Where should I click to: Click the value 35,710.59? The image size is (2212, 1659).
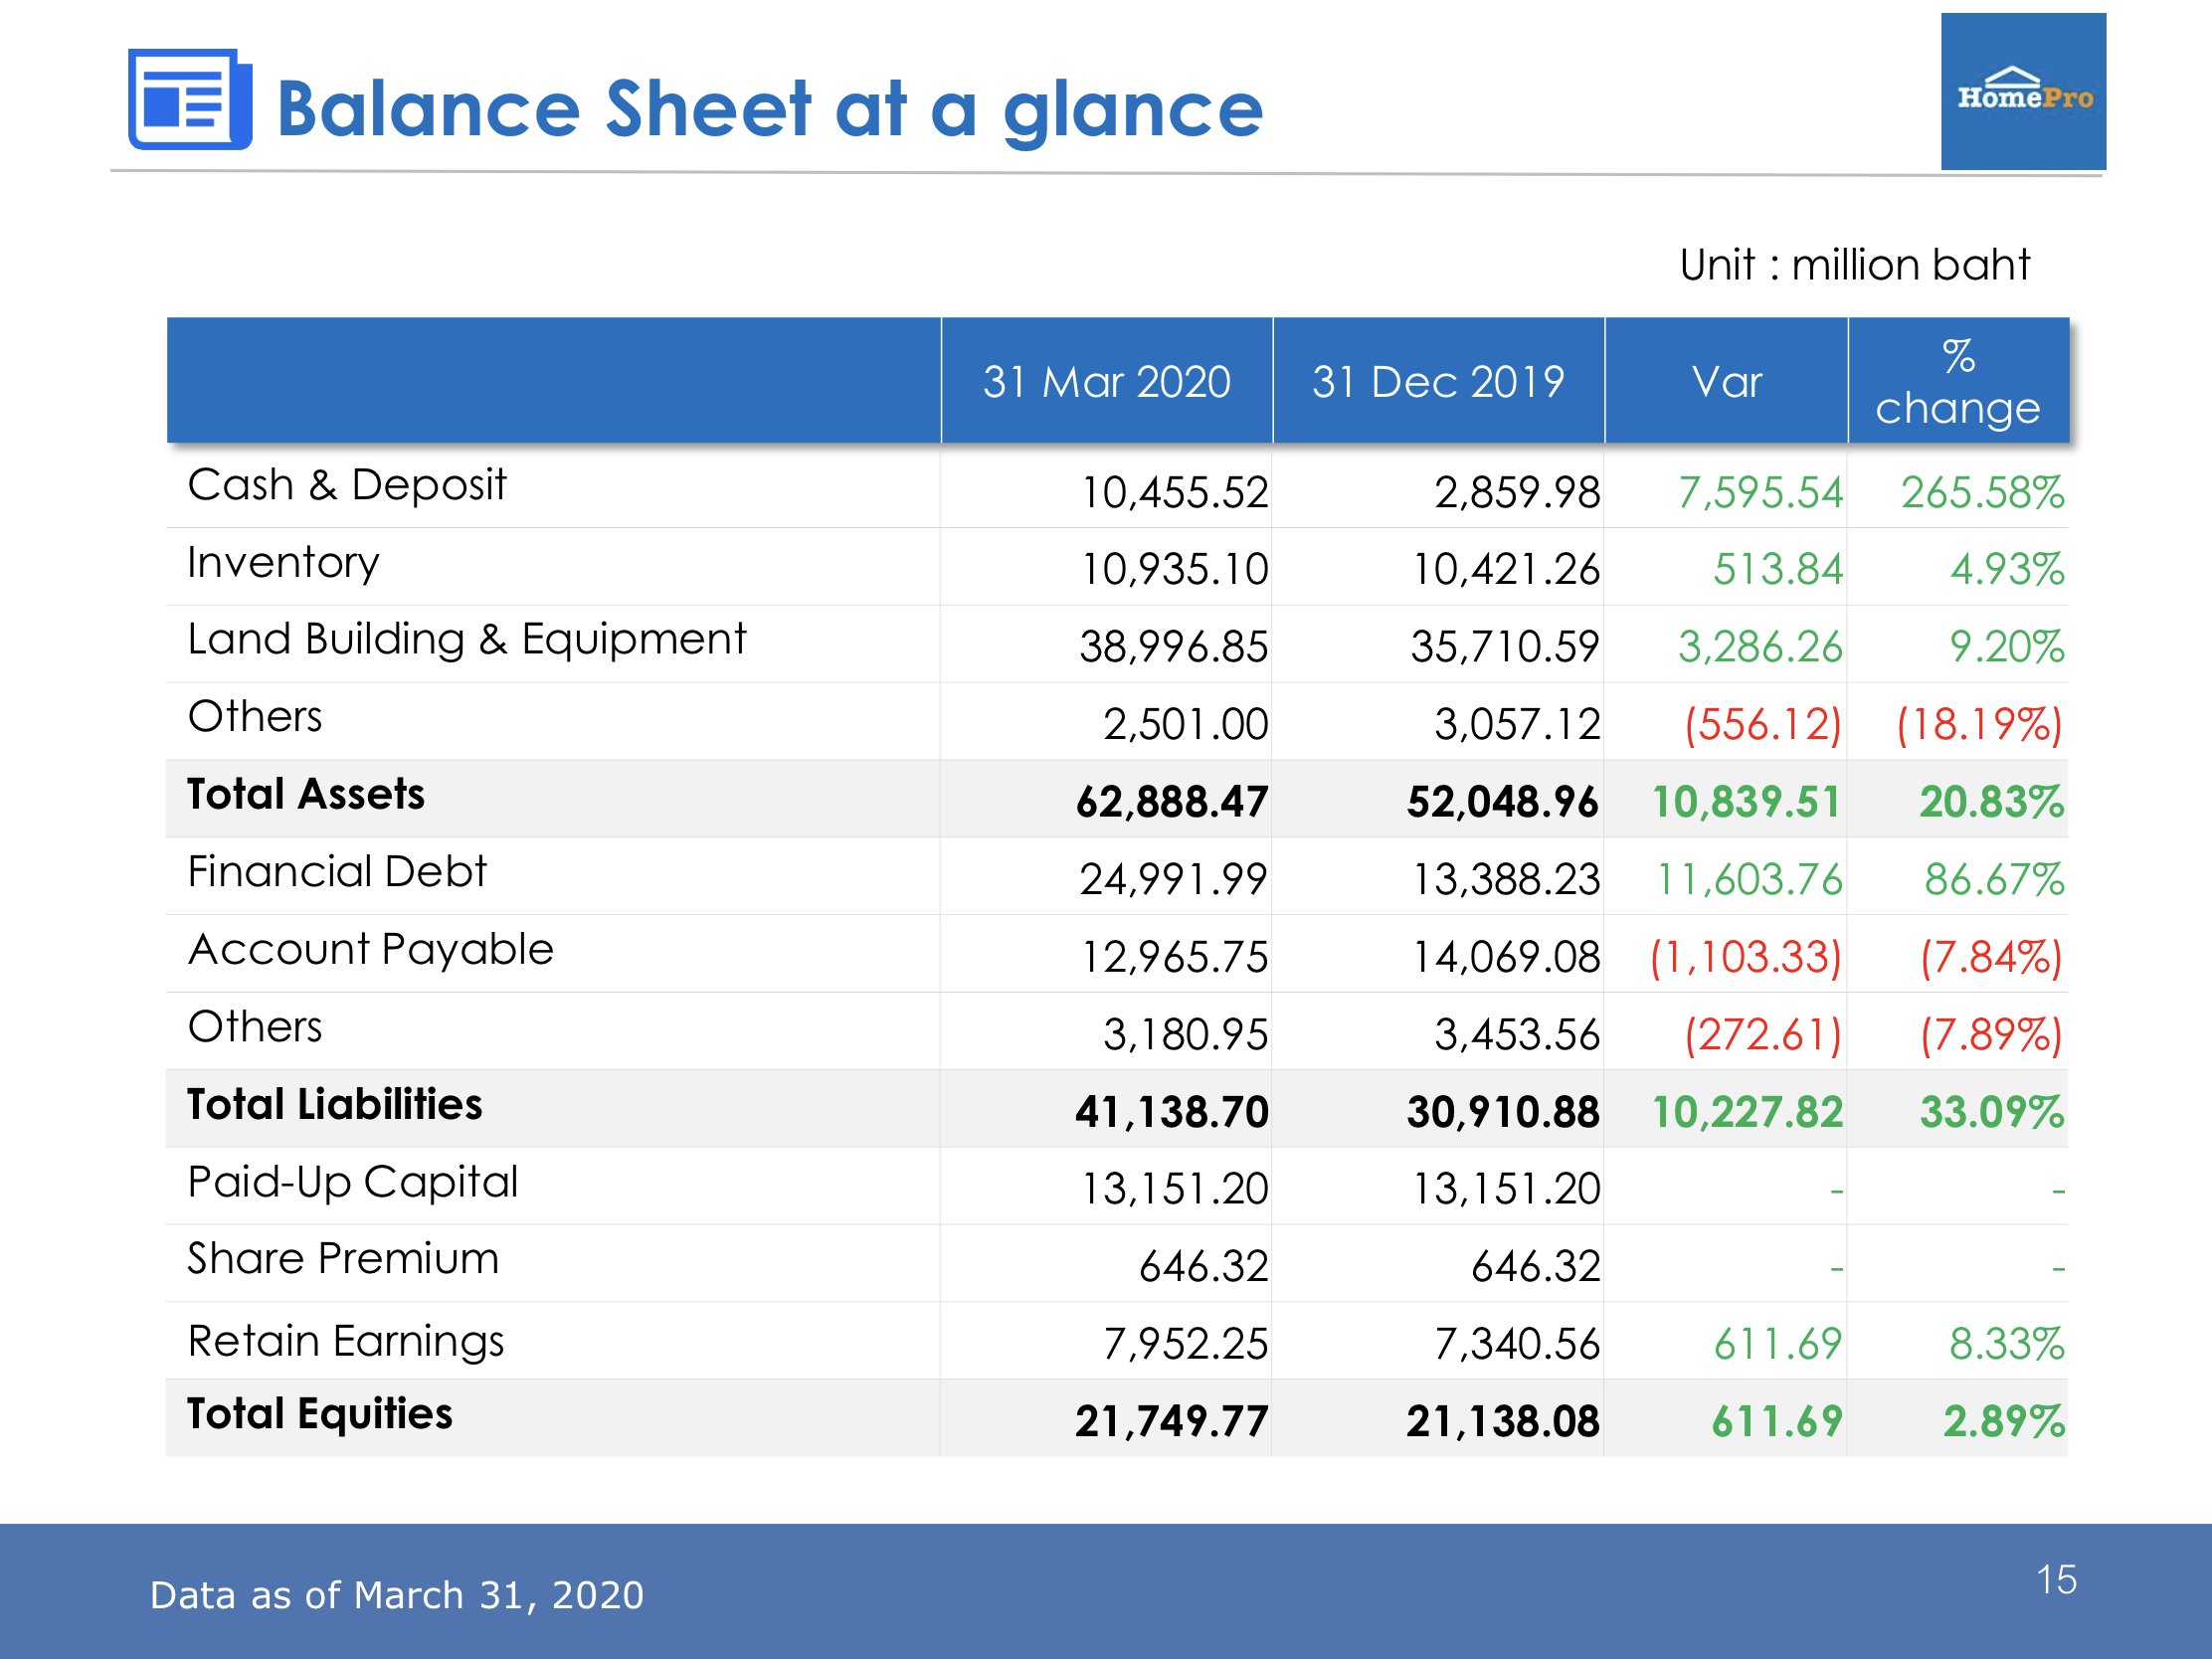coord(1506,647)
